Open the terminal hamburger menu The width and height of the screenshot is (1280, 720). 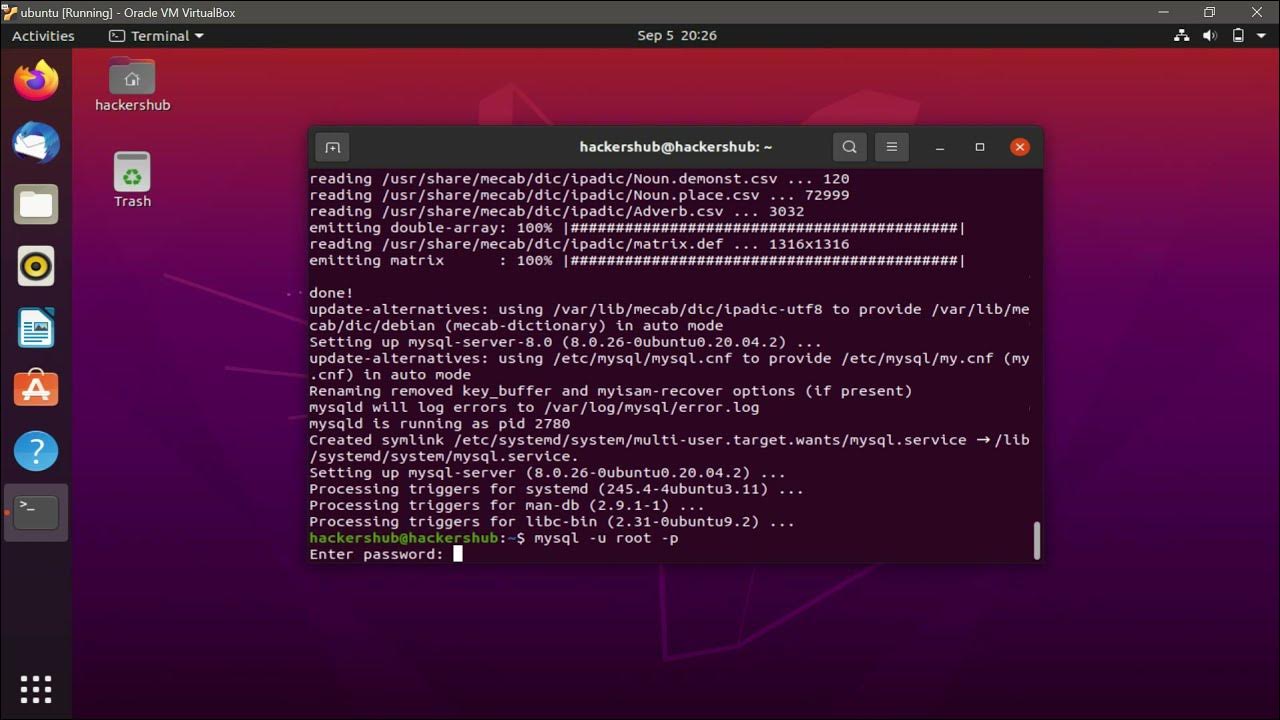tap(892, 147)
